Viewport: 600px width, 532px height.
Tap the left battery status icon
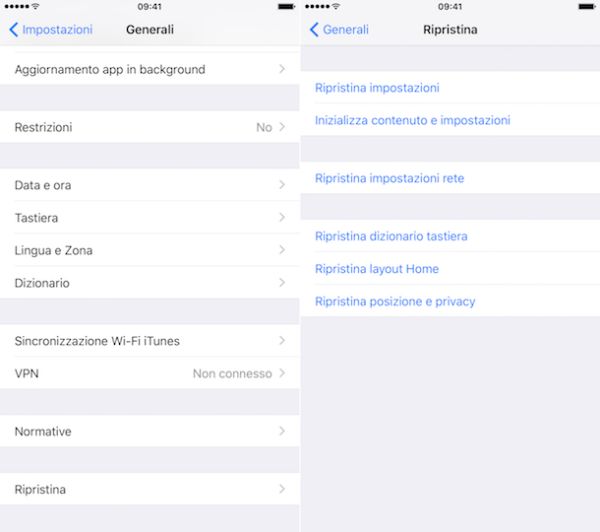point(286,7)
